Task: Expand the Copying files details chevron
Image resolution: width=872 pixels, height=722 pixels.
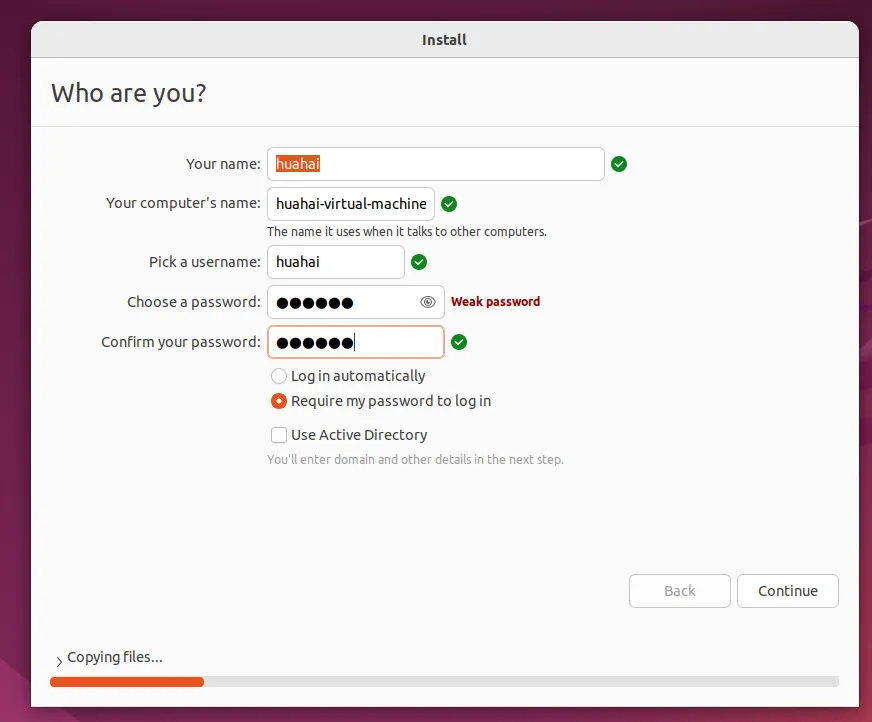Action: 59,661
